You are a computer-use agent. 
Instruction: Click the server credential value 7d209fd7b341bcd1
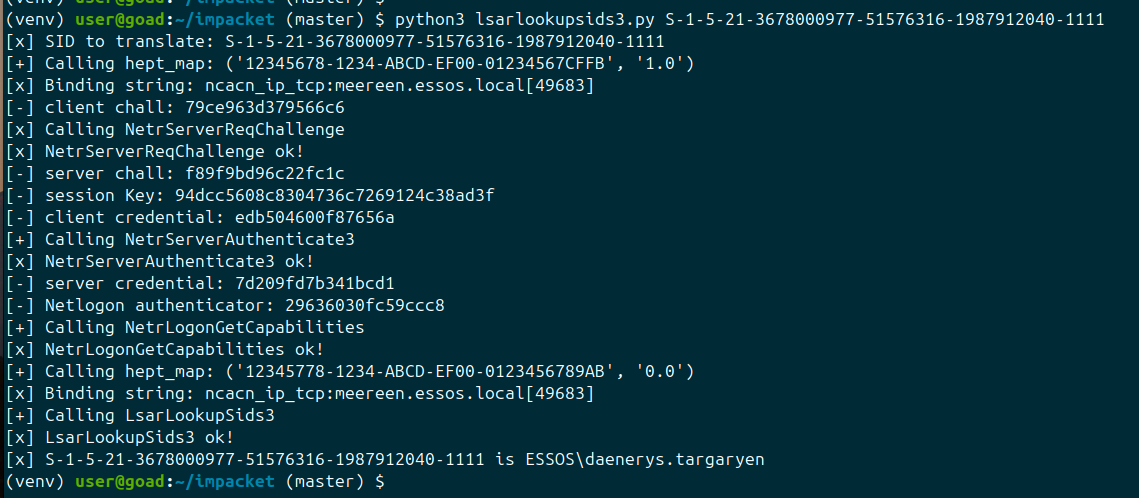coord(315,283)
